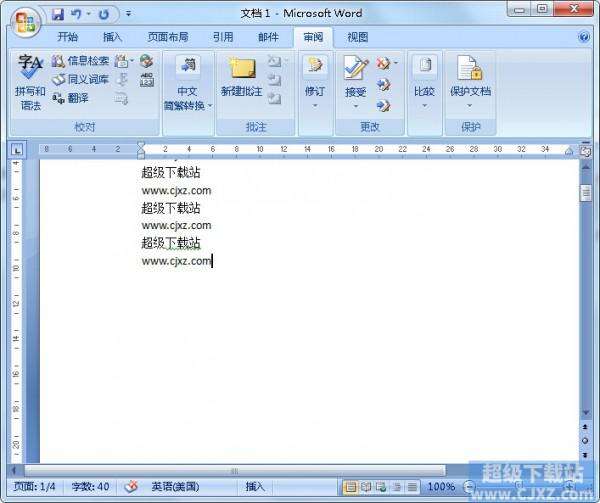This screenshot has height=503, width=600.
Task: Switch to print layout view
Action: [350, 487]
